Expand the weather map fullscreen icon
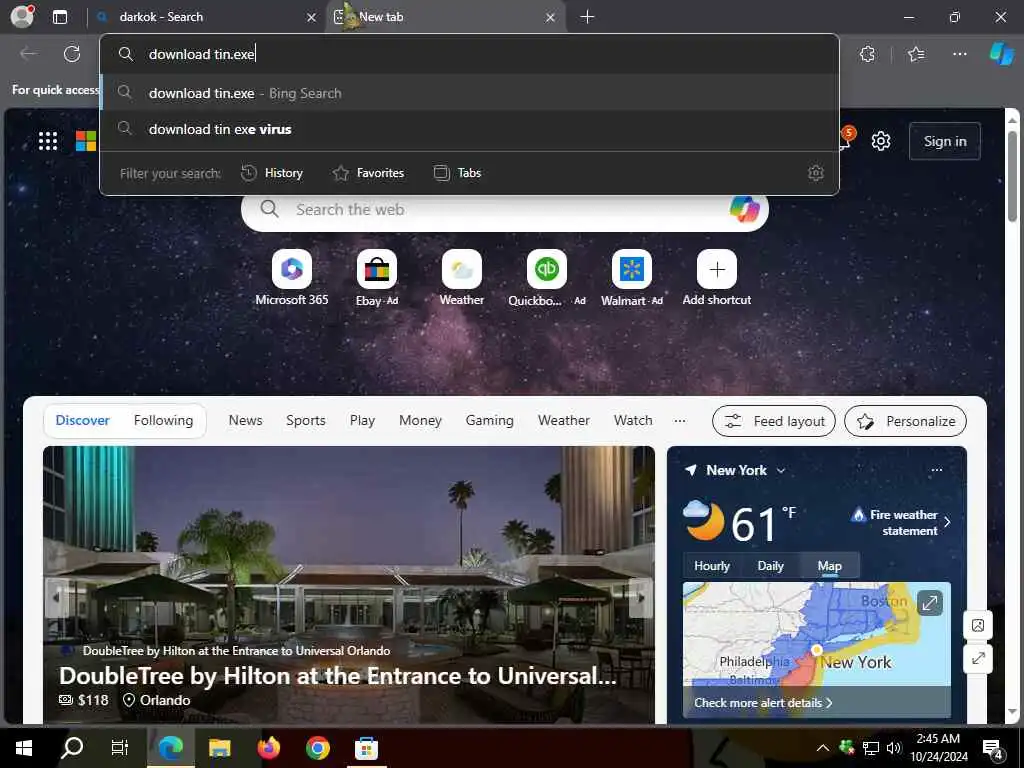1024x768 pixels. 929,602
